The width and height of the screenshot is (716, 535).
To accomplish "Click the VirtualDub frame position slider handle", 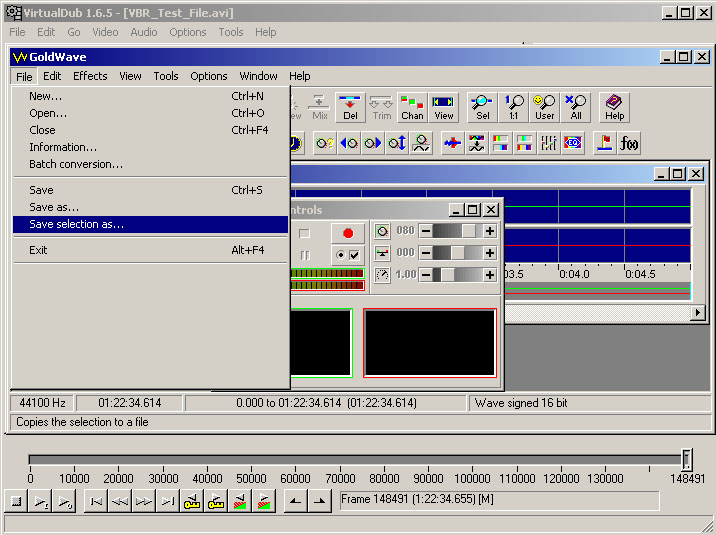I will point(687,459).
